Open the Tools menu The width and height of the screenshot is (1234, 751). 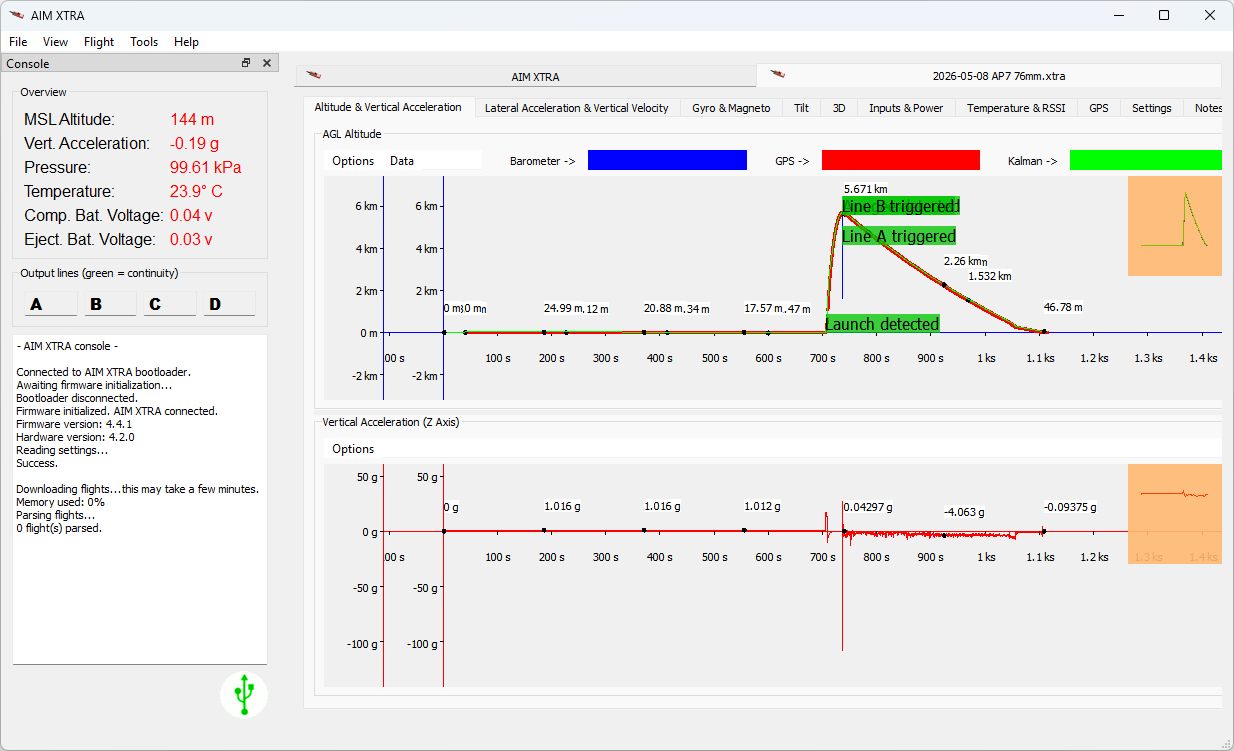tap(144, 42)
